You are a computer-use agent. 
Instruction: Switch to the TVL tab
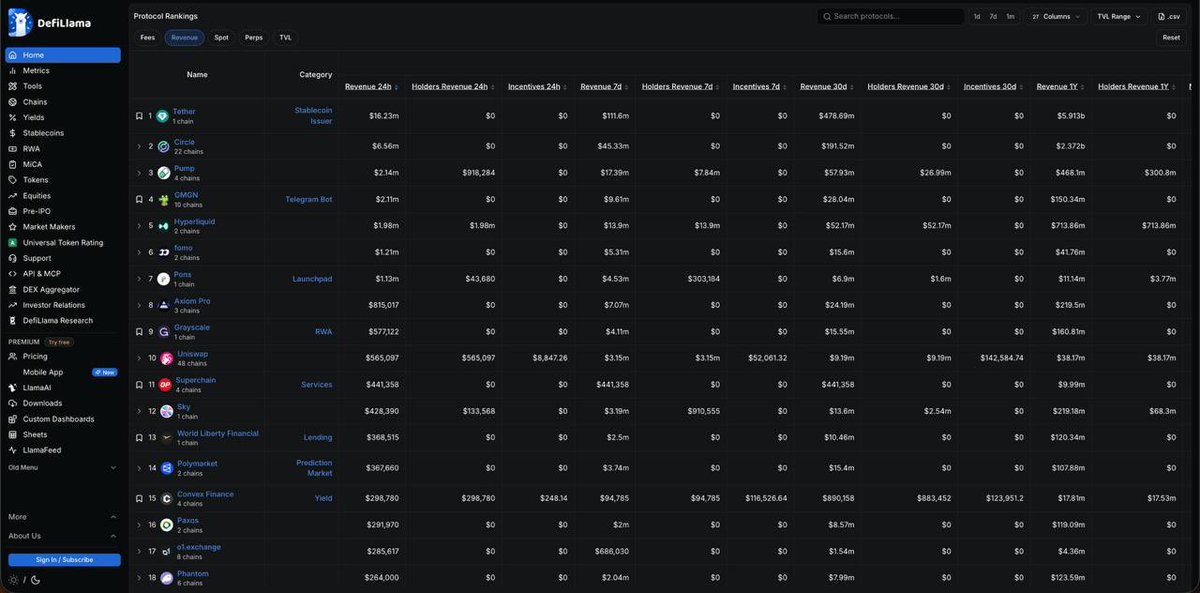[286, 37]
